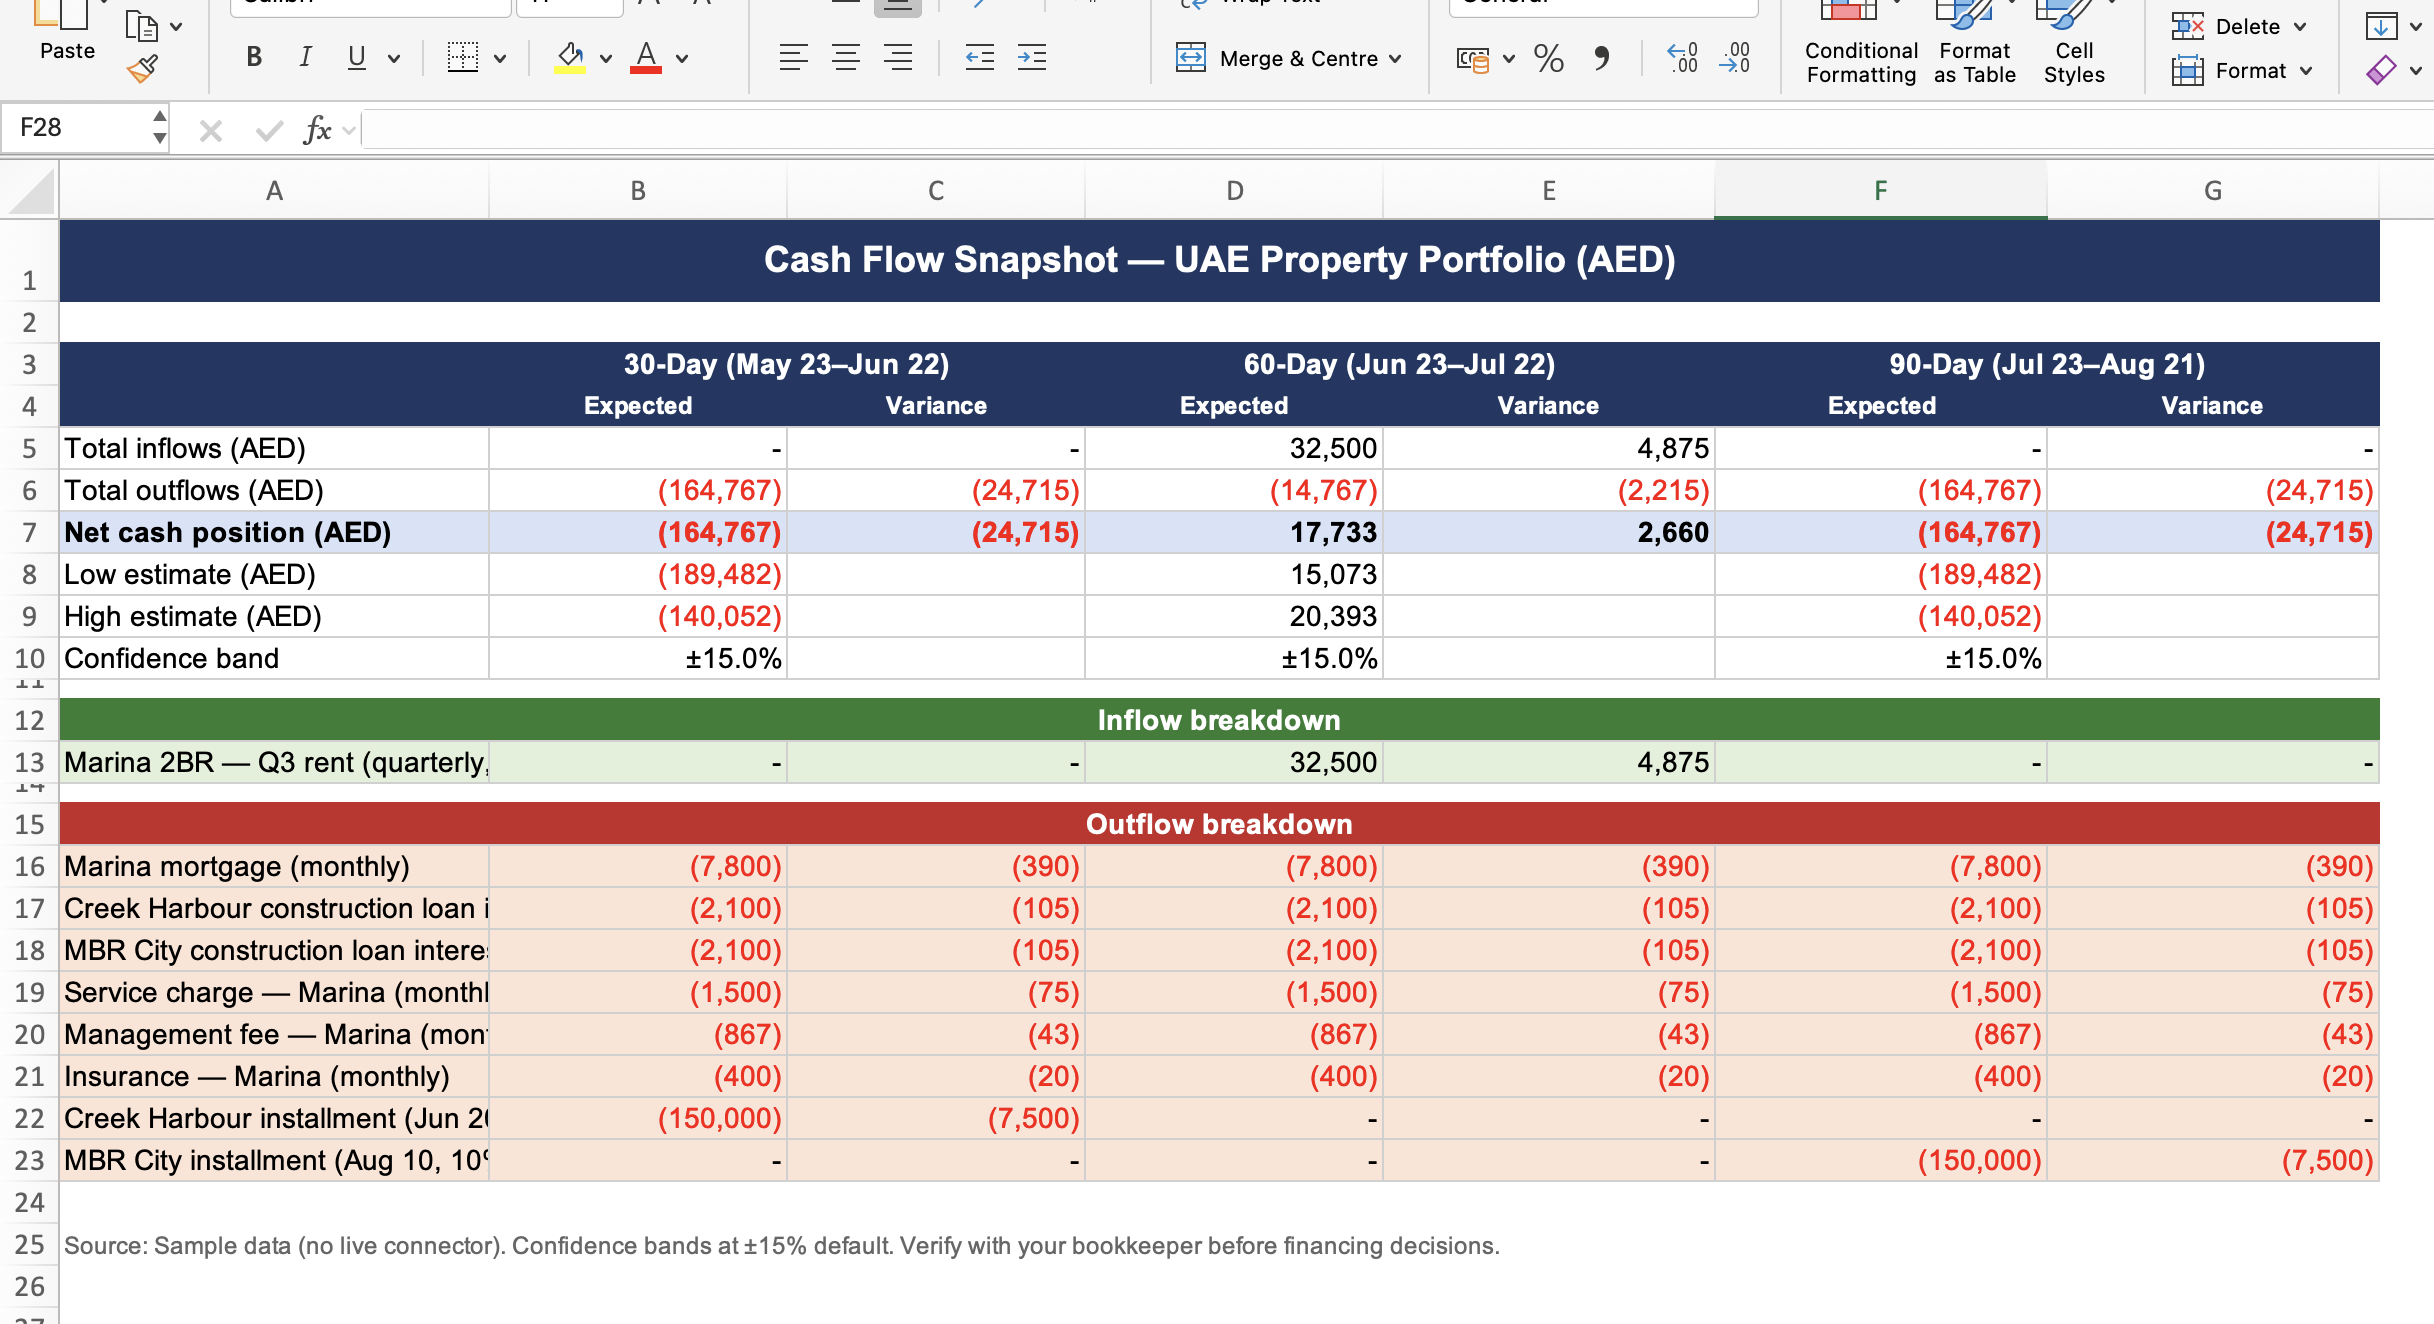The image size is (2434, 1324).
Task: Open Cell Styles
Action: (x=2074, y=44)
